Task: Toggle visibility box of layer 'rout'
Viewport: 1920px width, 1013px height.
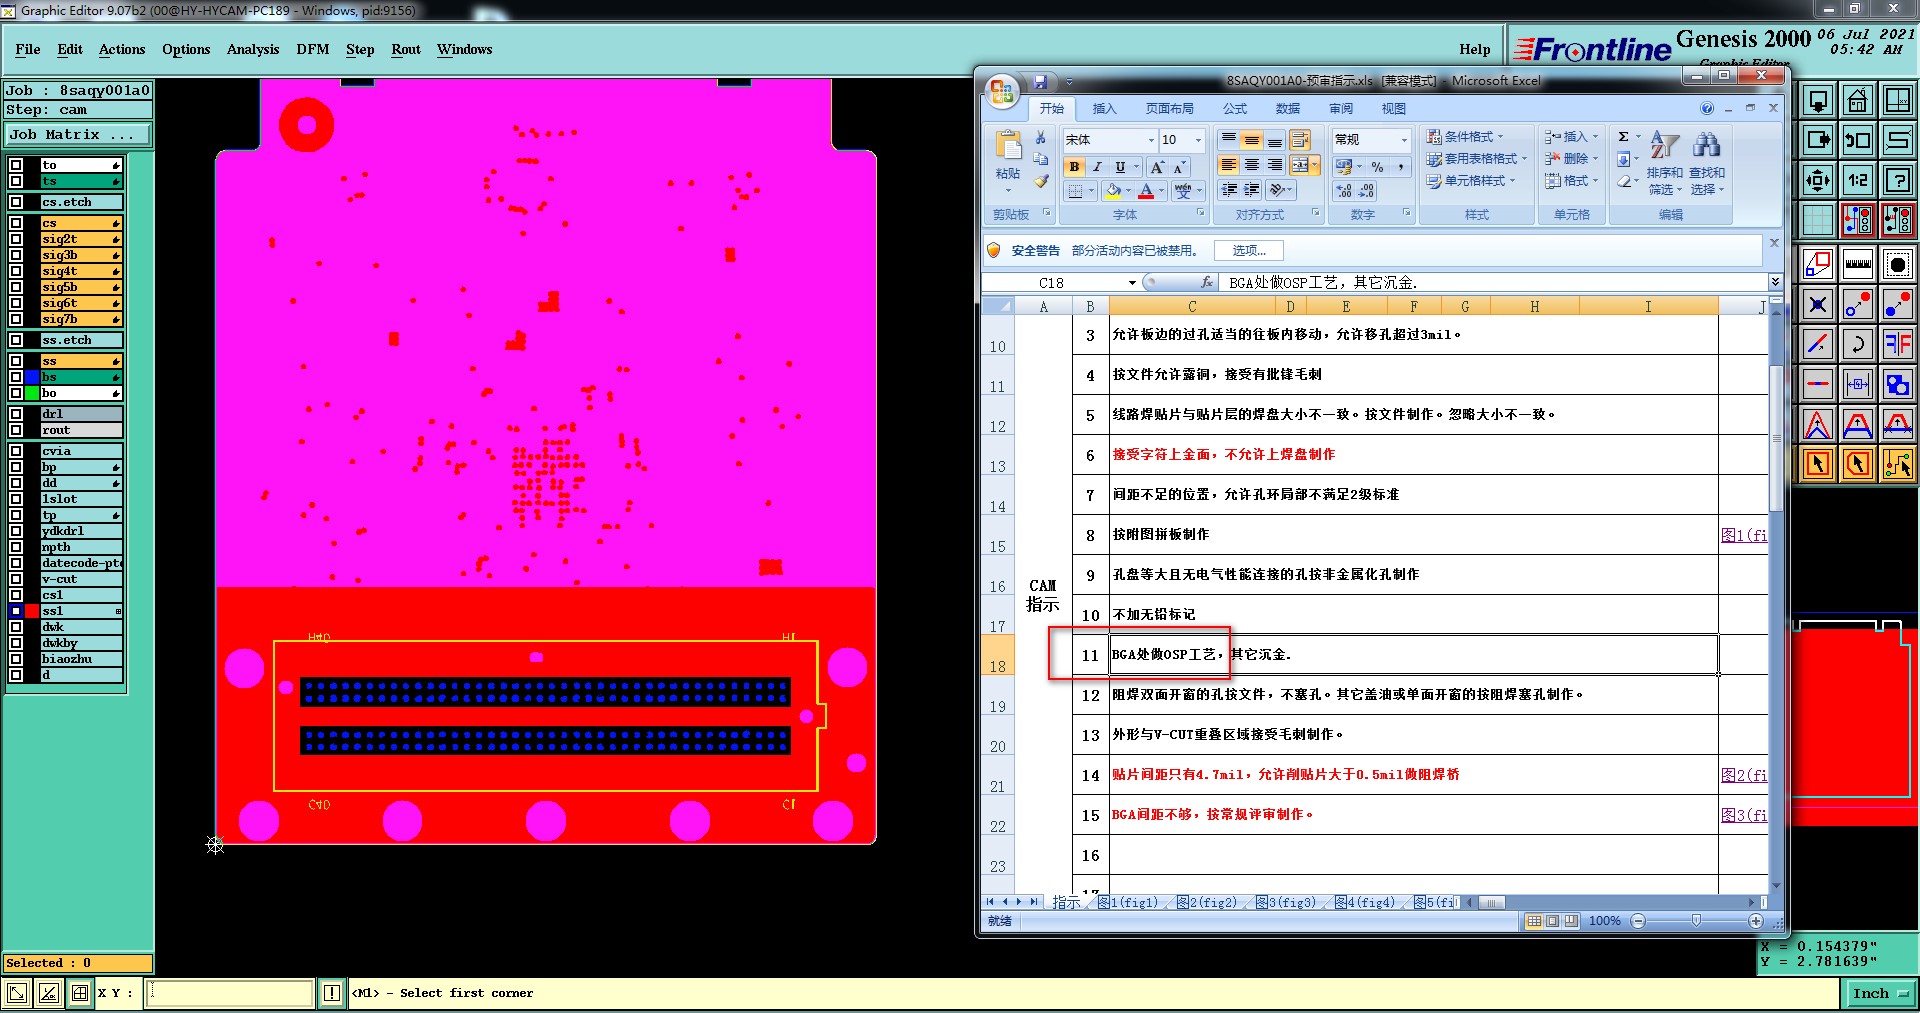Action: pos(16,430)
